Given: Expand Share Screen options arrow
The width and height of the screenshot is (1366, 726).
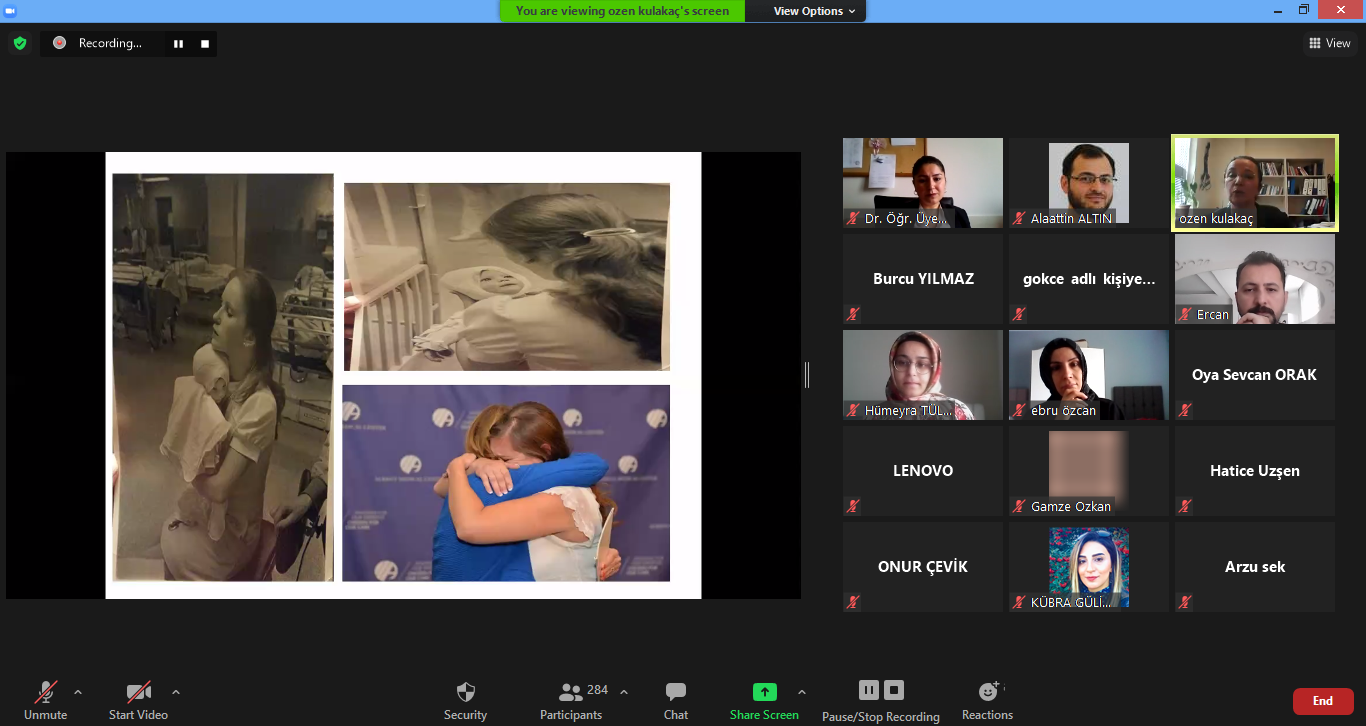Looking at the screenshot, I should tap(801, 692).
